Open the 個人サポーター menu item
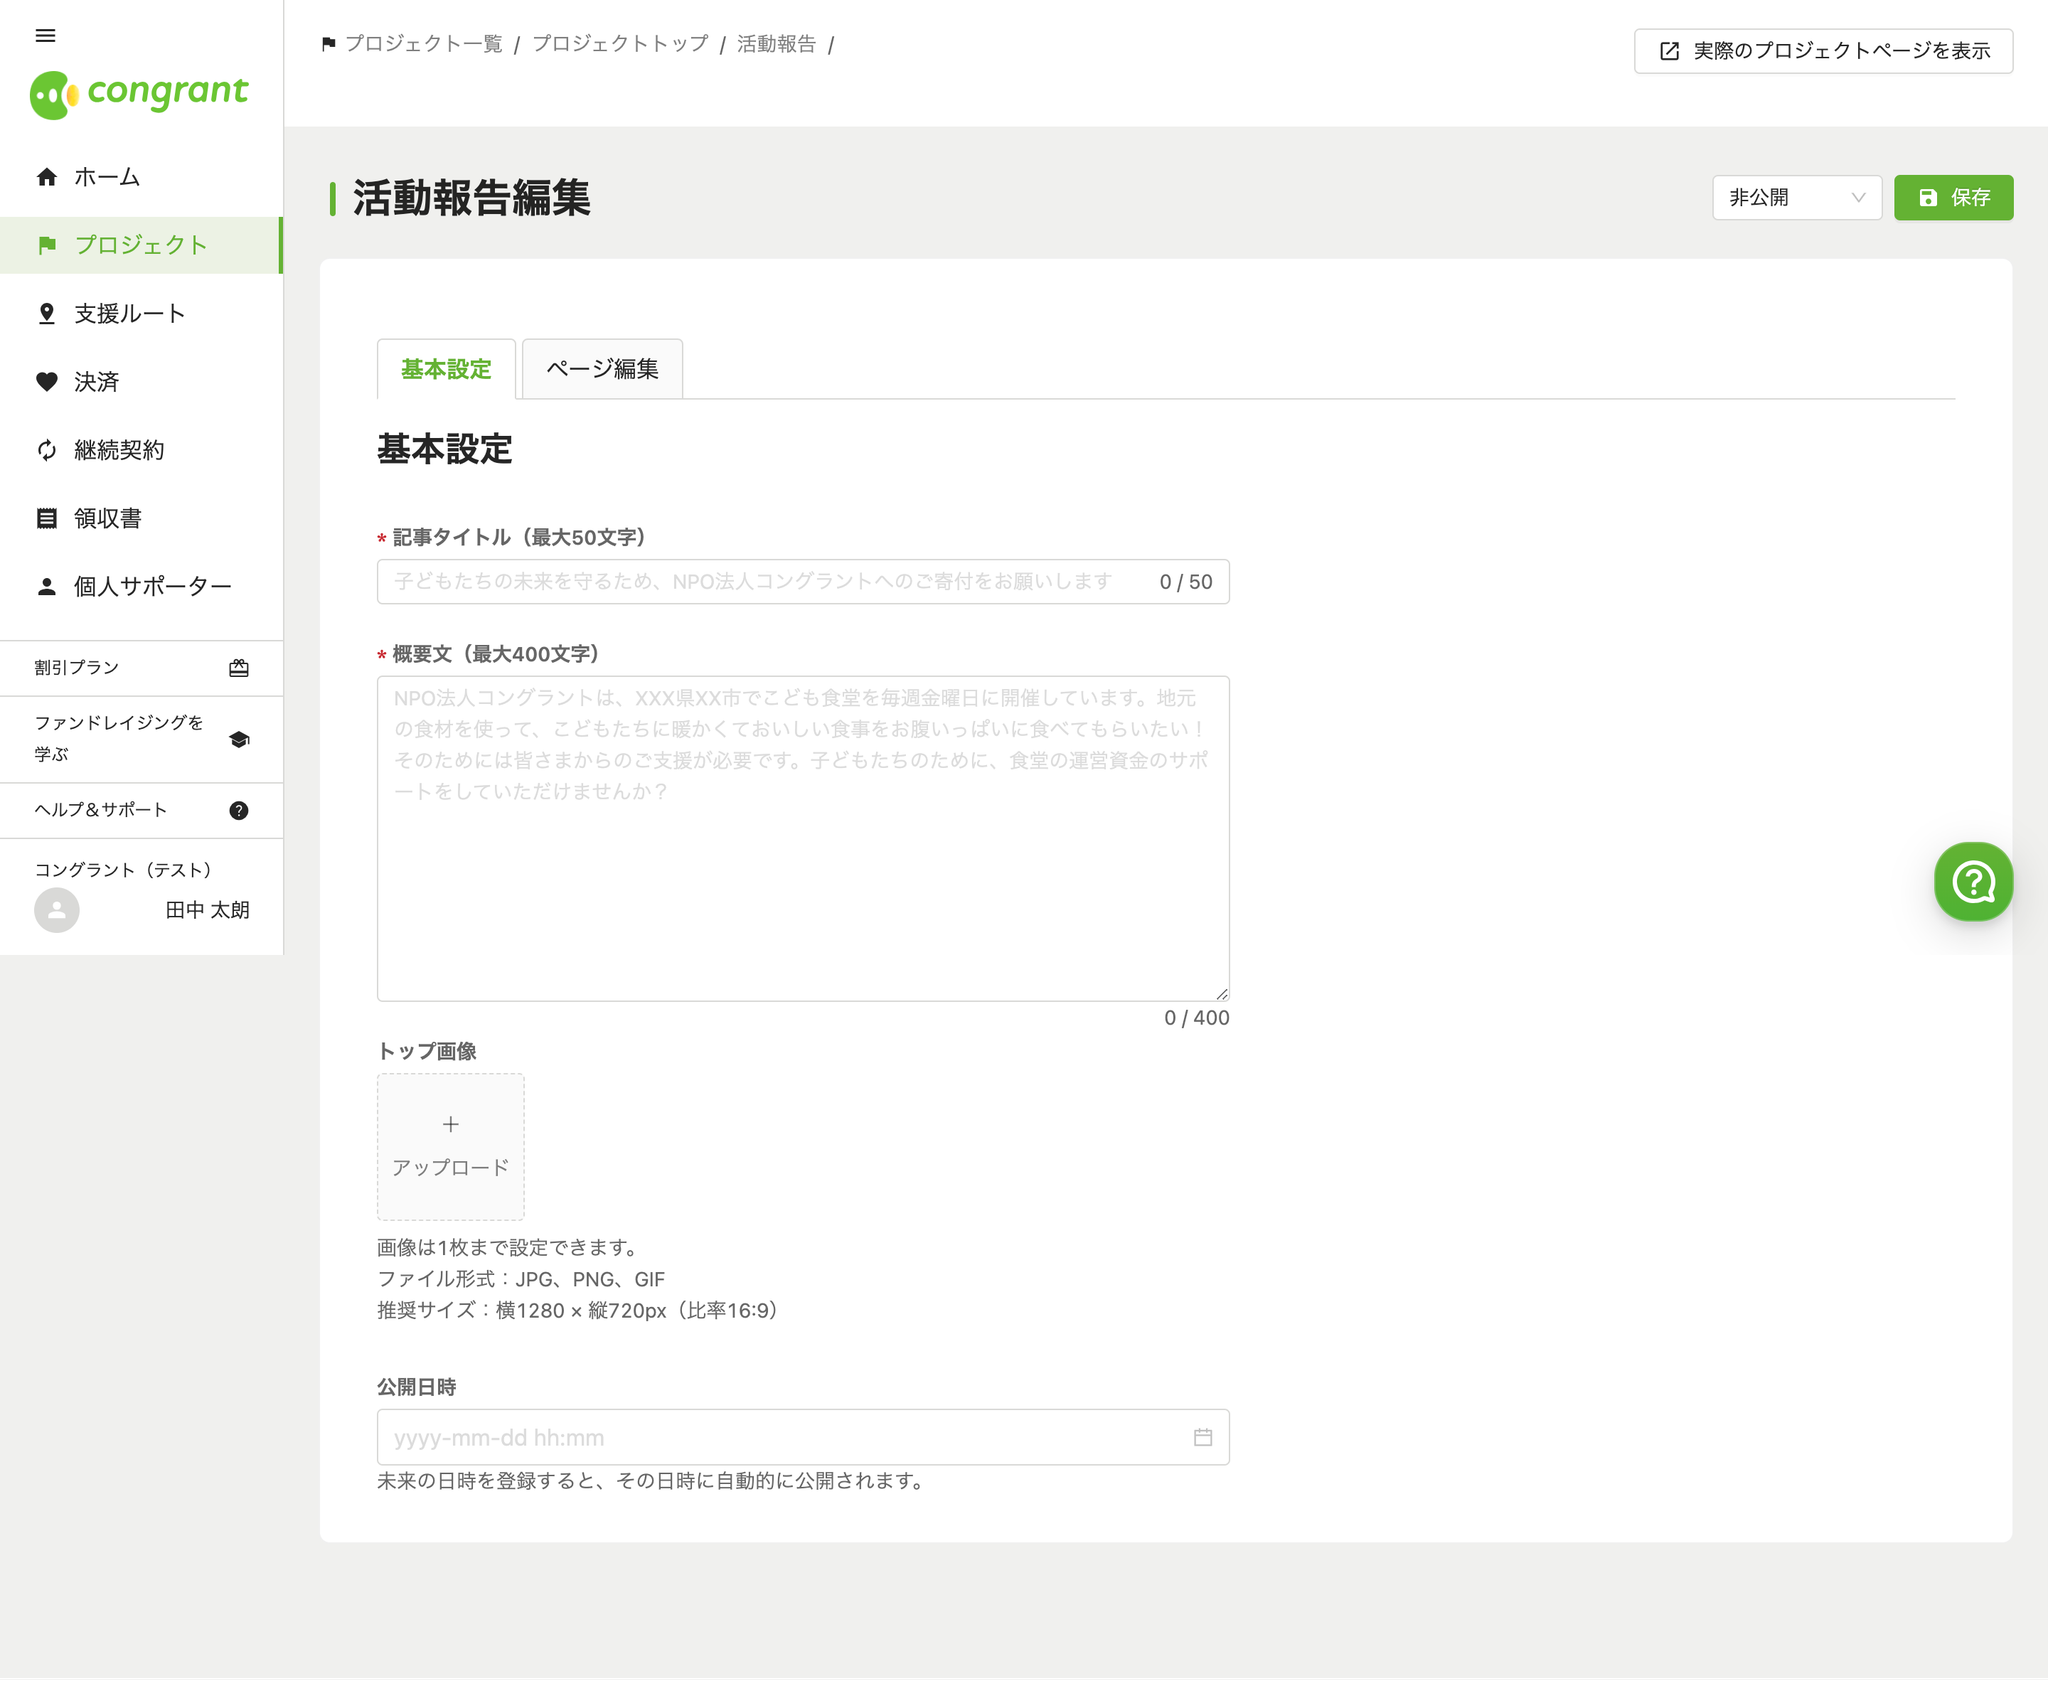The image size is (2048, 1681). click(141, 587)
